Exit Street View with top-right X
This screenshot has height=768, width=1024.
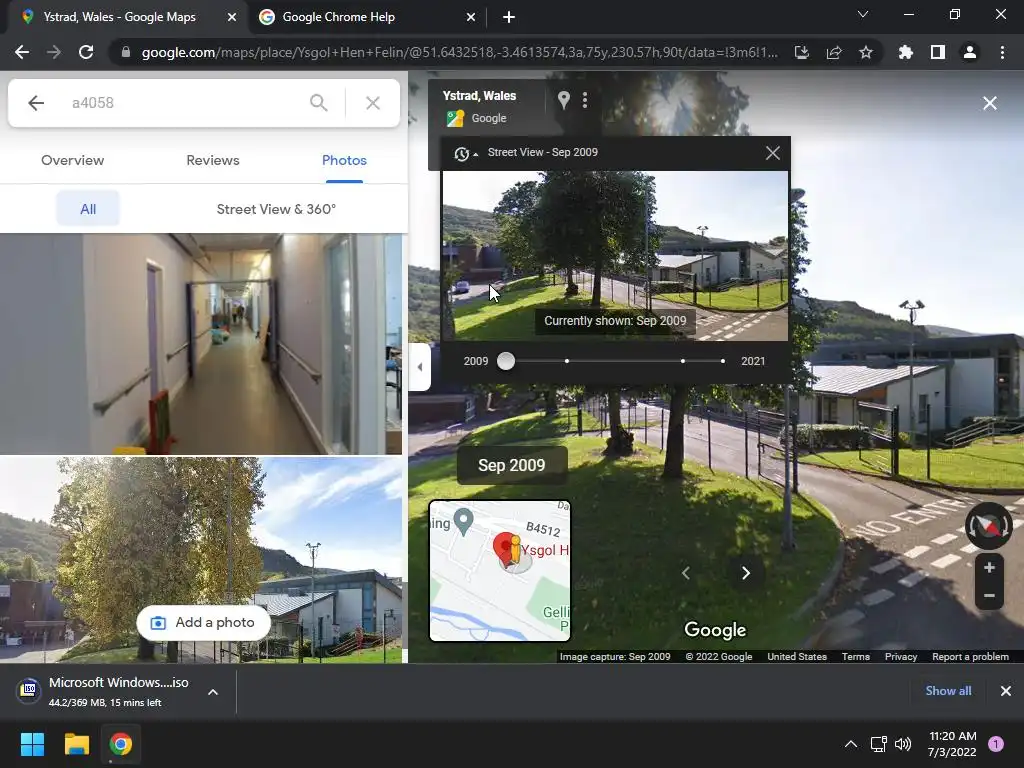[x=989, y=103]
